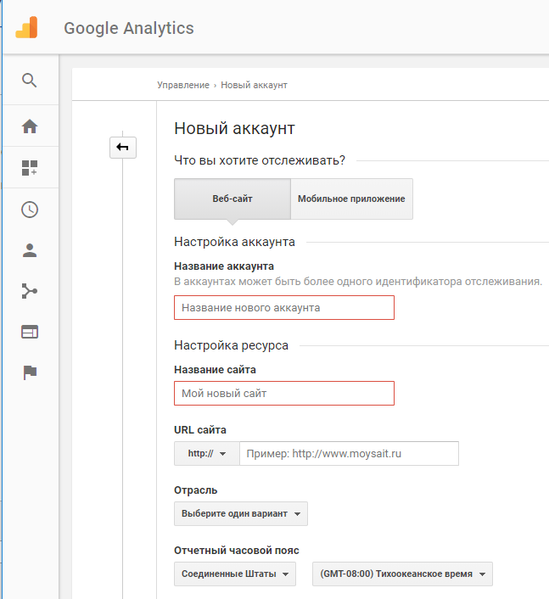Focus the Мой новый сайт input field
This screenshot has width=549, height=599.
[284, 393]
